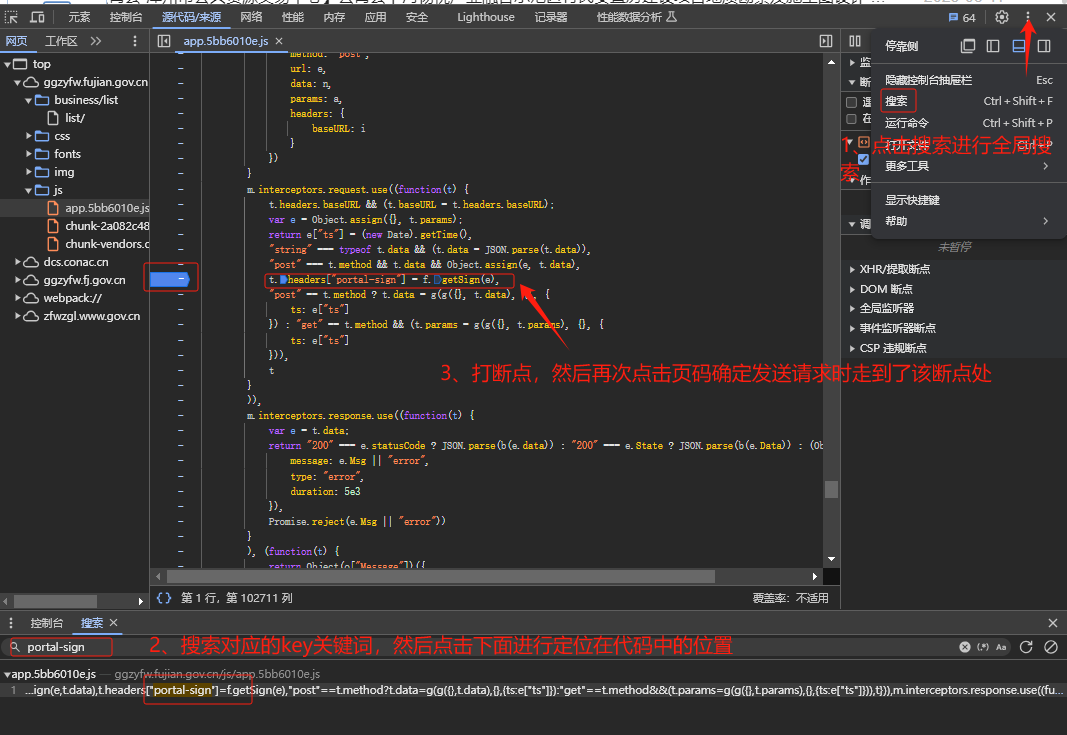Click the code editor horizontal scrollbar thumb
This screenshot has width=1067, height=735.
point(440,576)
